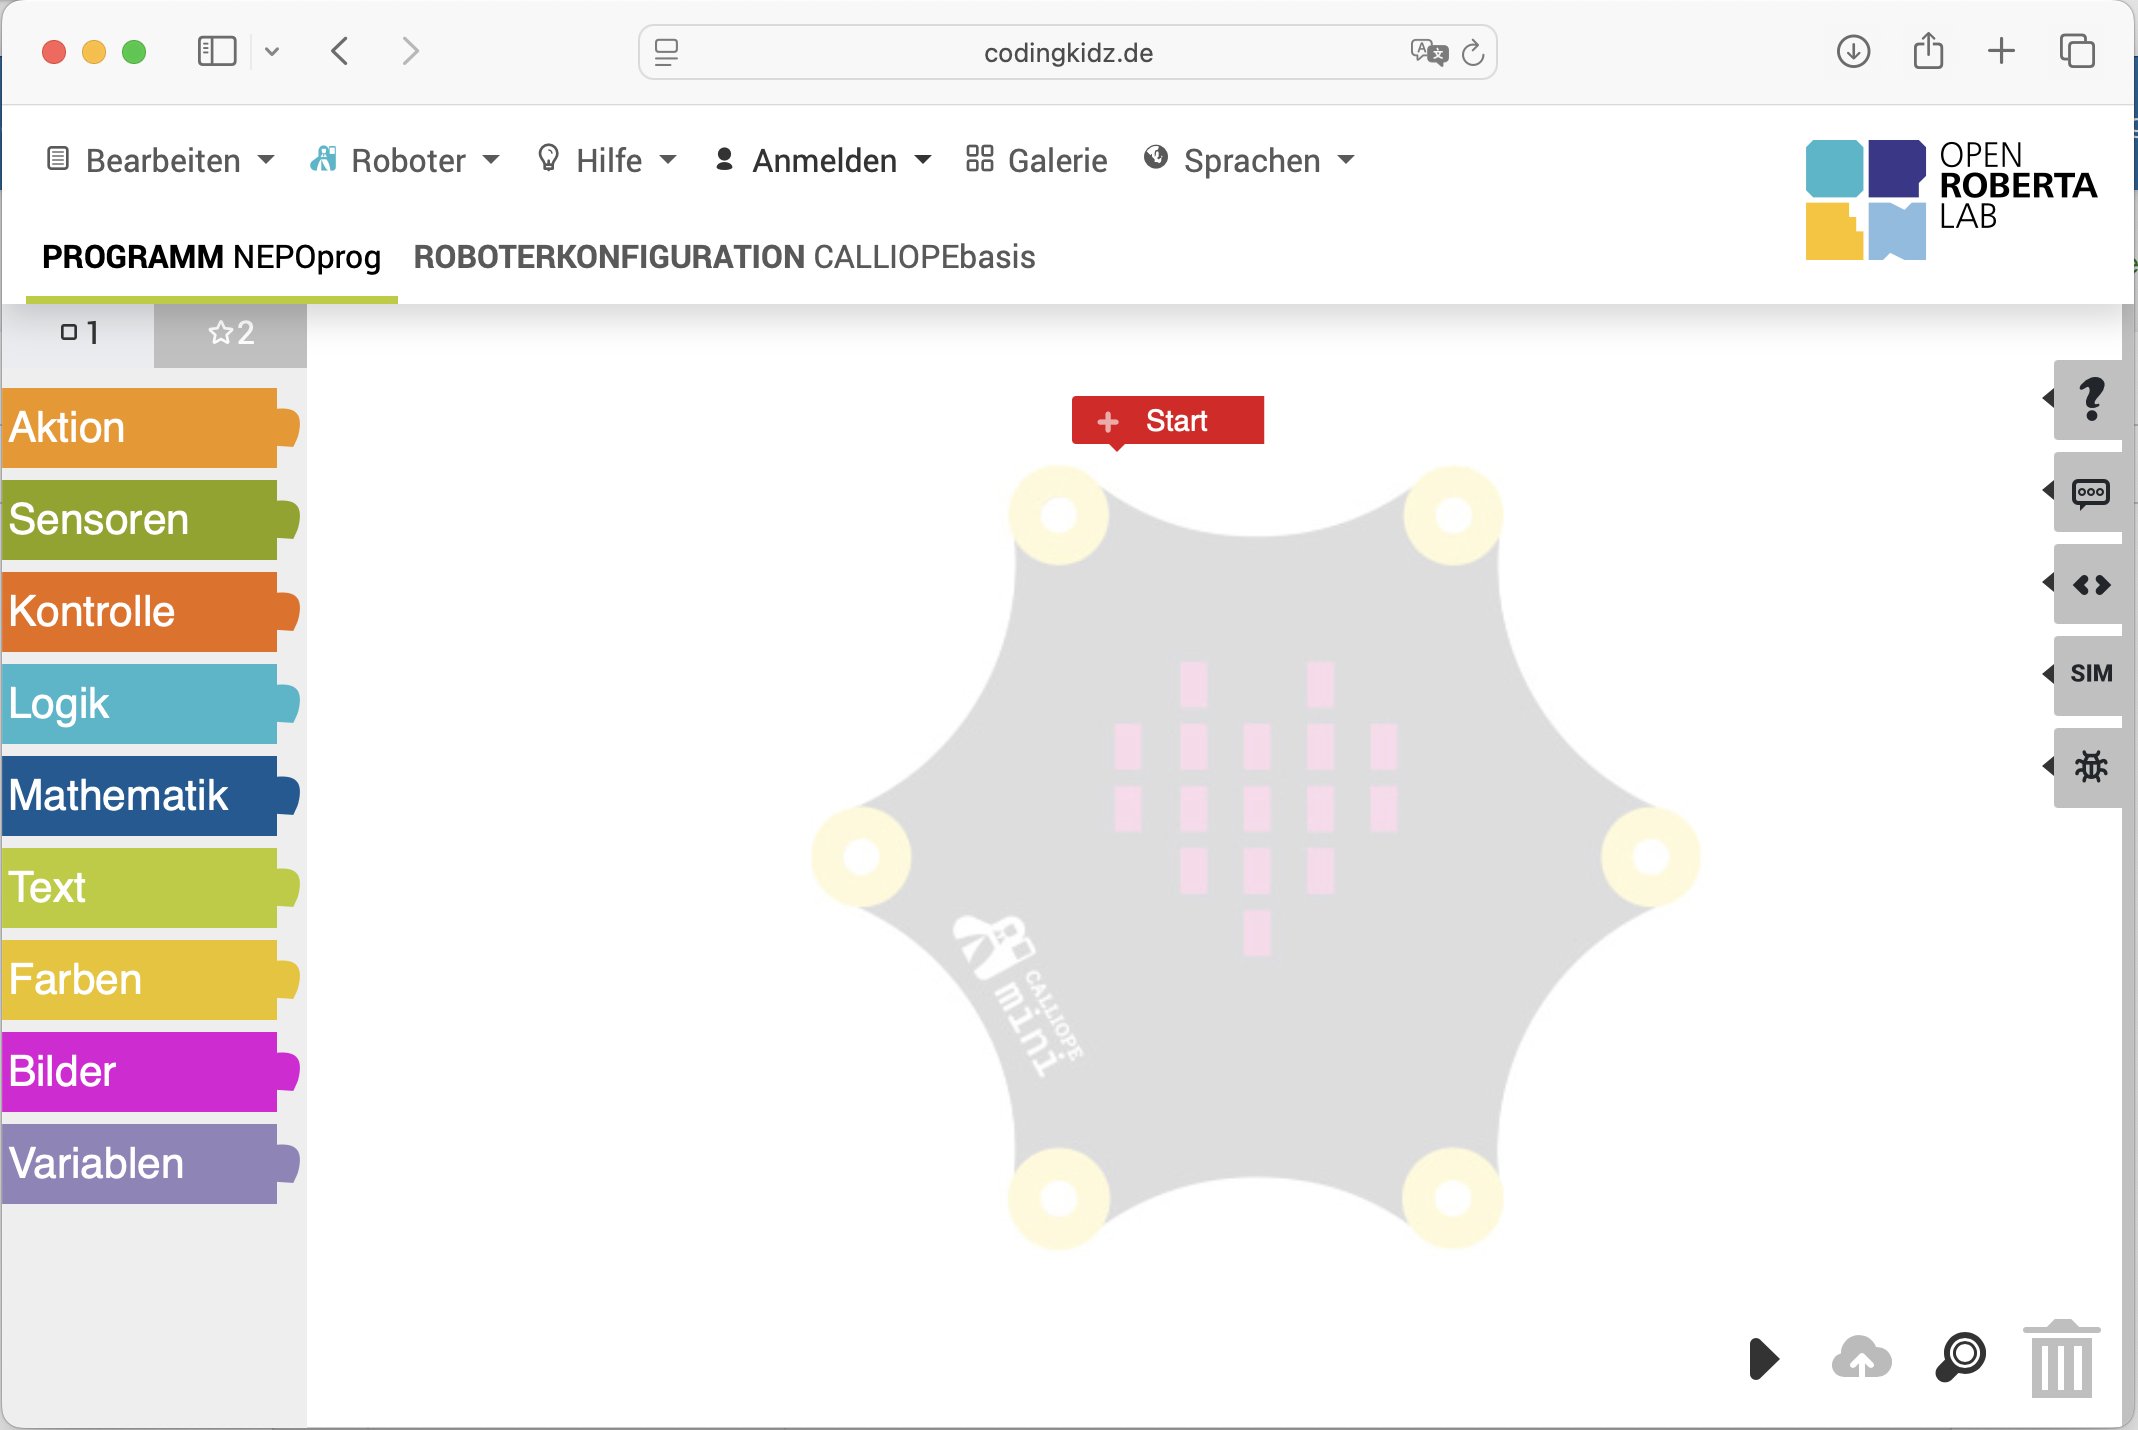Open the Sensoren block category
This screenshot has width=2138, height=1430.
point(150,520)
